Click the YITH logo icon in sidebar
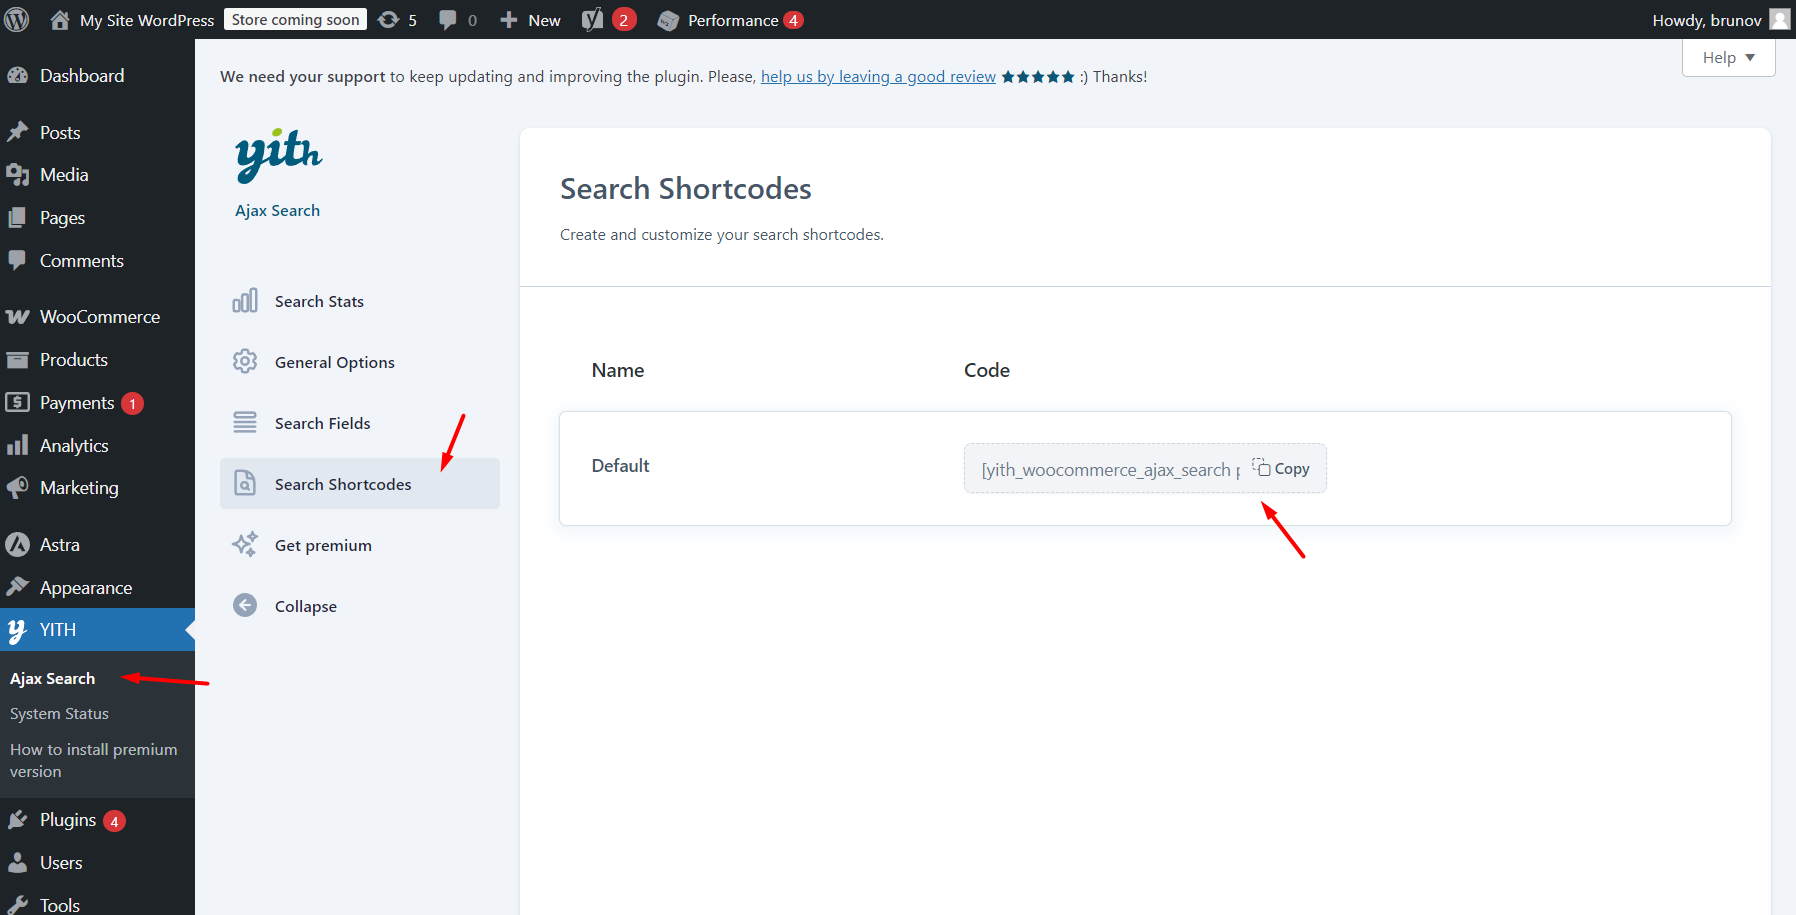 point(17,631)
